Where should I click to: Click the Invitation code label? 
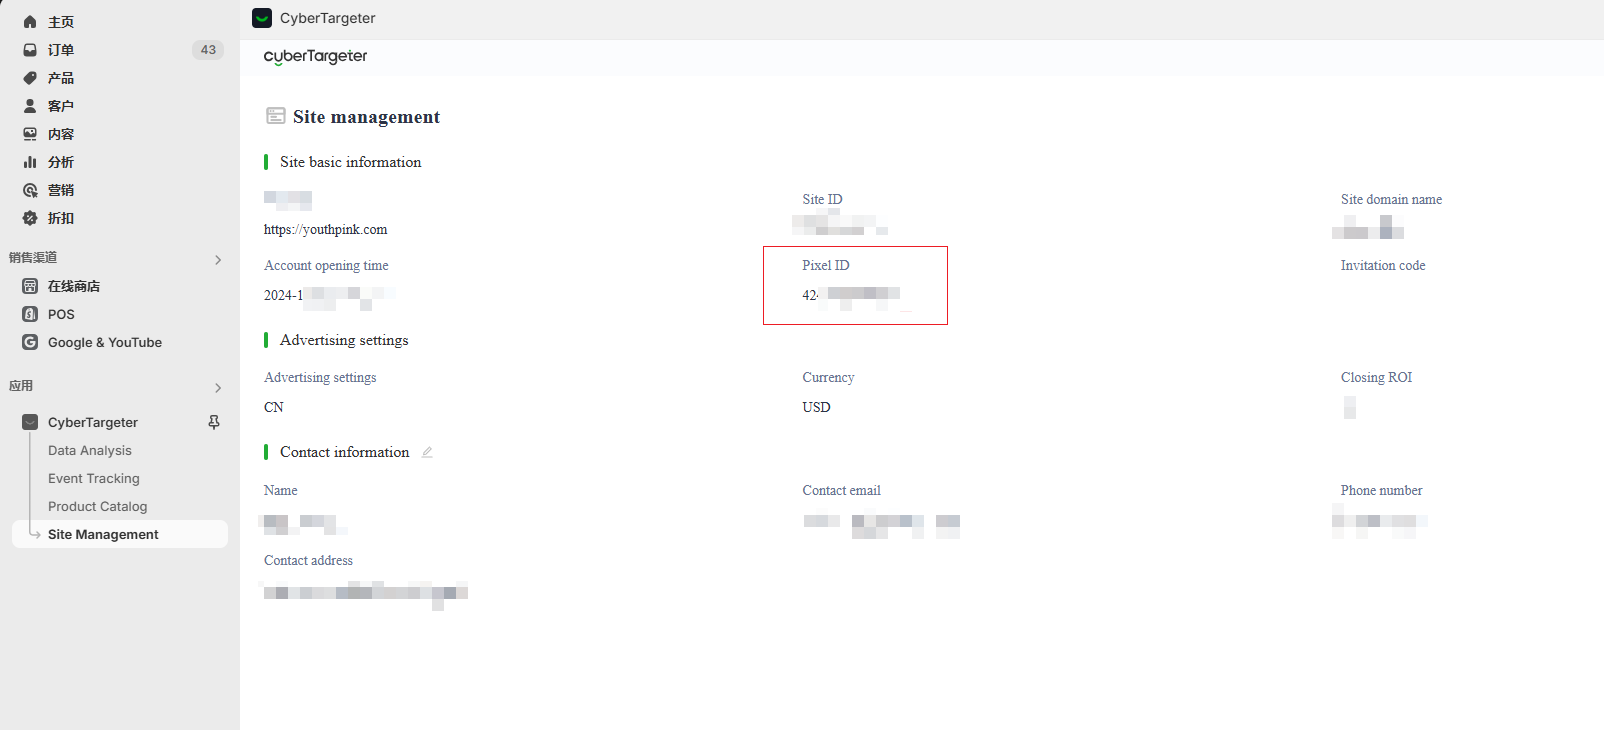[1383, 265]
